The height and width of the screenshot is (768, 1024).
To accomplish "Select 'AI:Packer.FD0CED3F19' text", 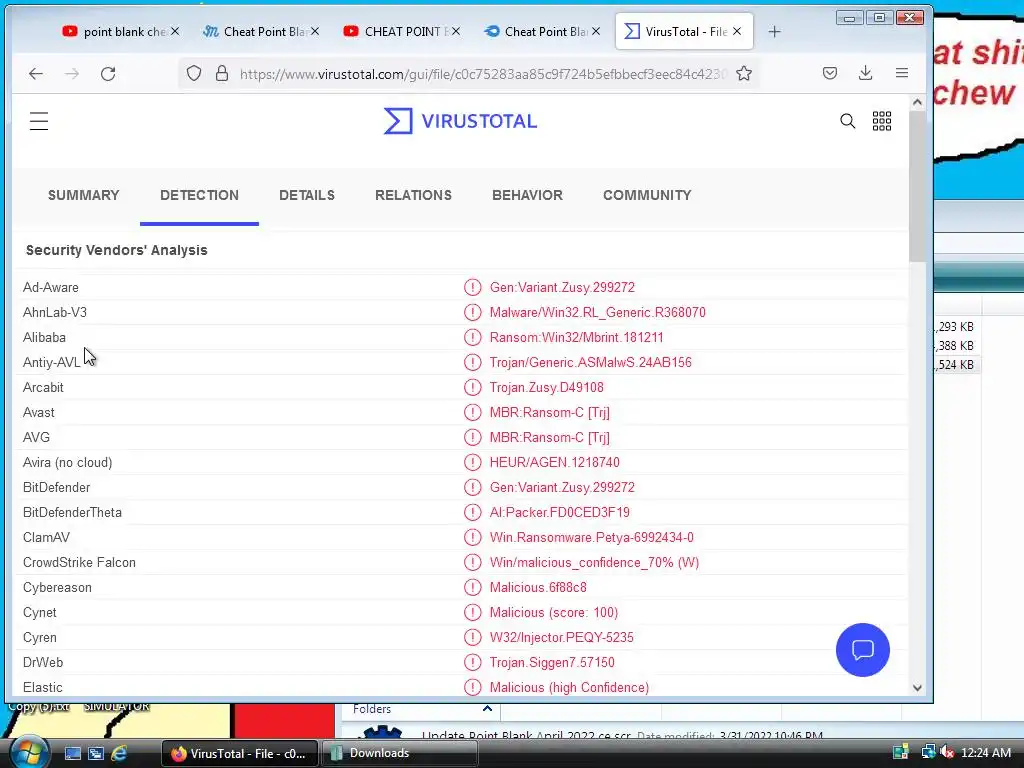I will 560,513.
